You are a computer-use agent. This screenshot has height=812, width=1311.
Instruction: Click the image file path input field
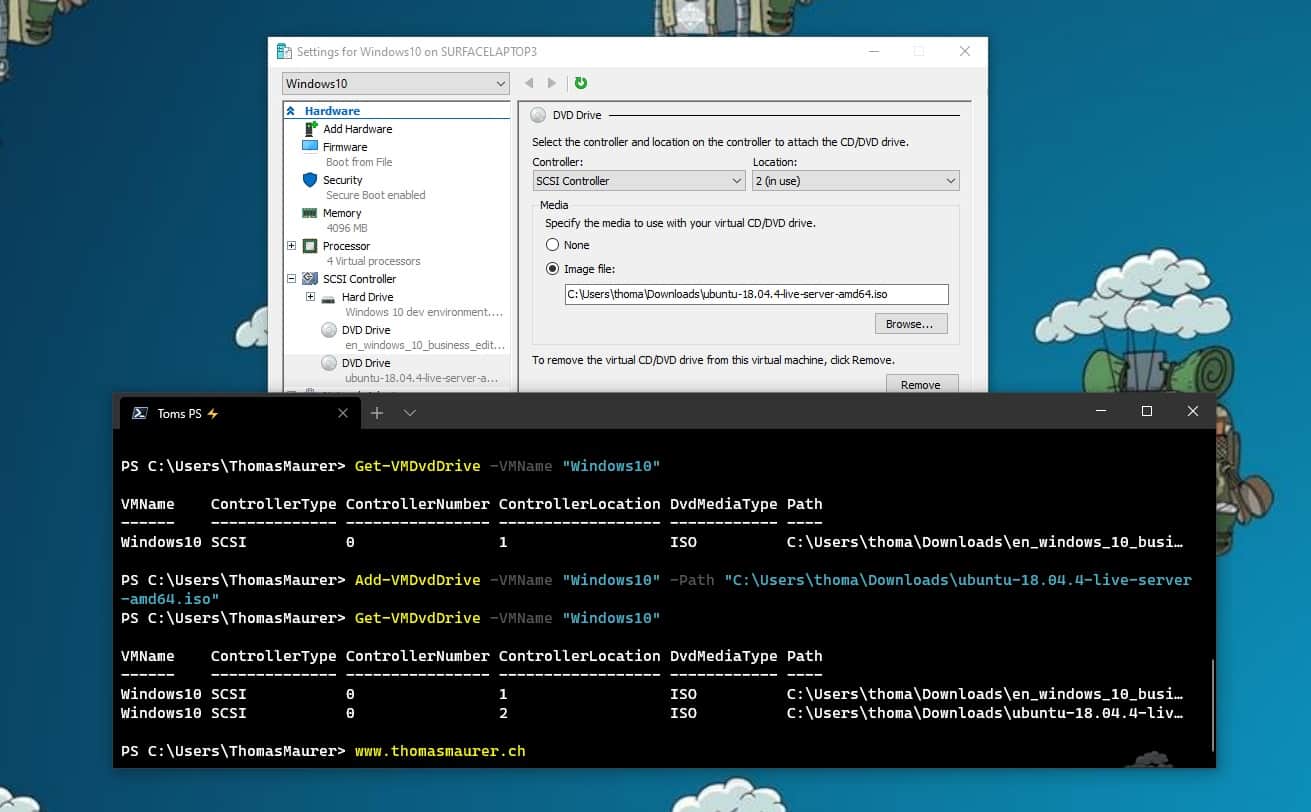click(x=756, y=294)
